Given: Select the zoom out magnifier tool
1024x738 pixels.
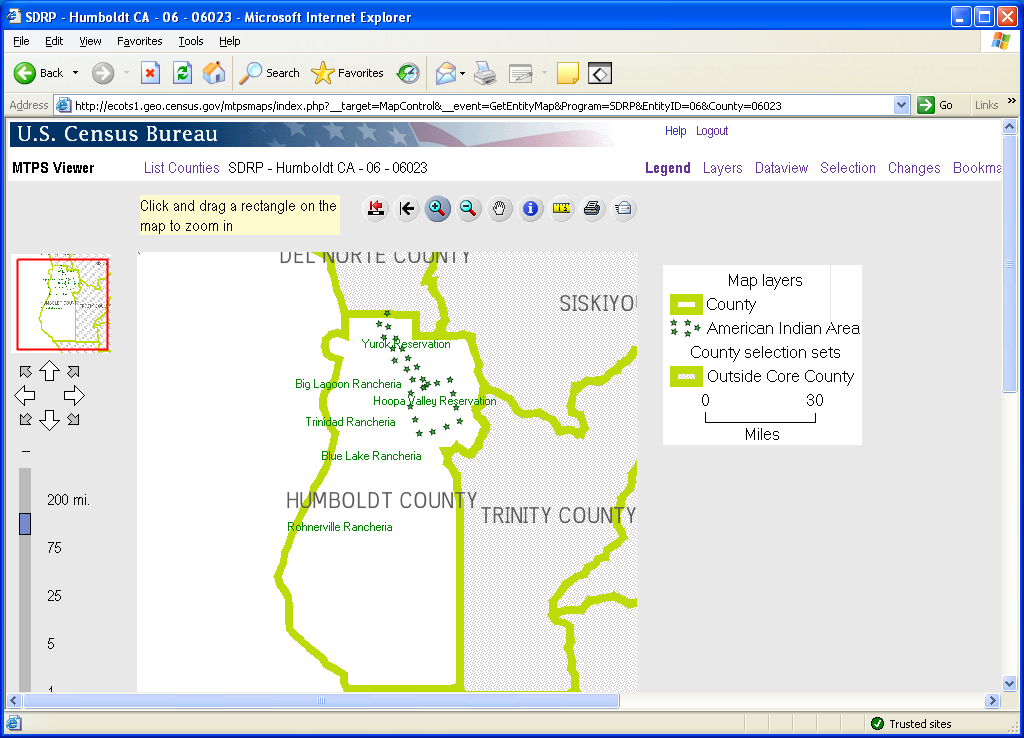Looking at the screenshot, I should pos(468,208).
